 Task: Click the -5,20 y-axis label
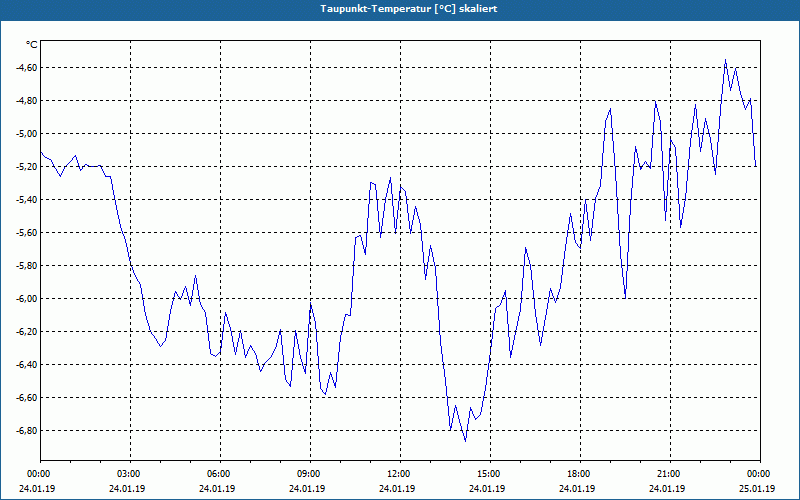tap(27, 167)
